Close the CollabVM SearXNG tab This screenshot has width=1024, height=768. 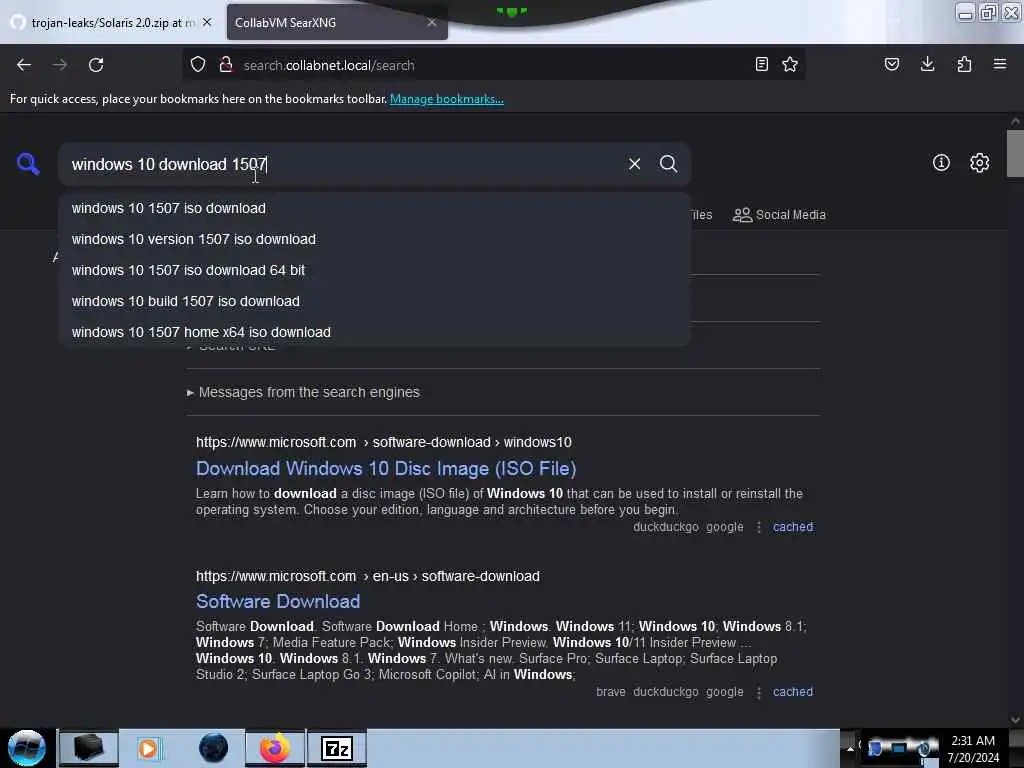coord(432,22)
